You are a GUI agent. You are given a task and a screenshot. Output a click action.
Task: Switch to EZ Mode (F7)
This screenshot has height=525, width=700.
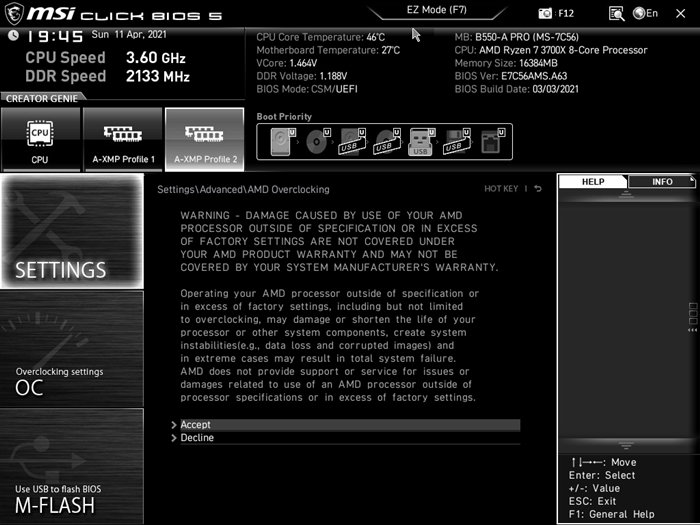pyautogui.click(x=437, y=10)
